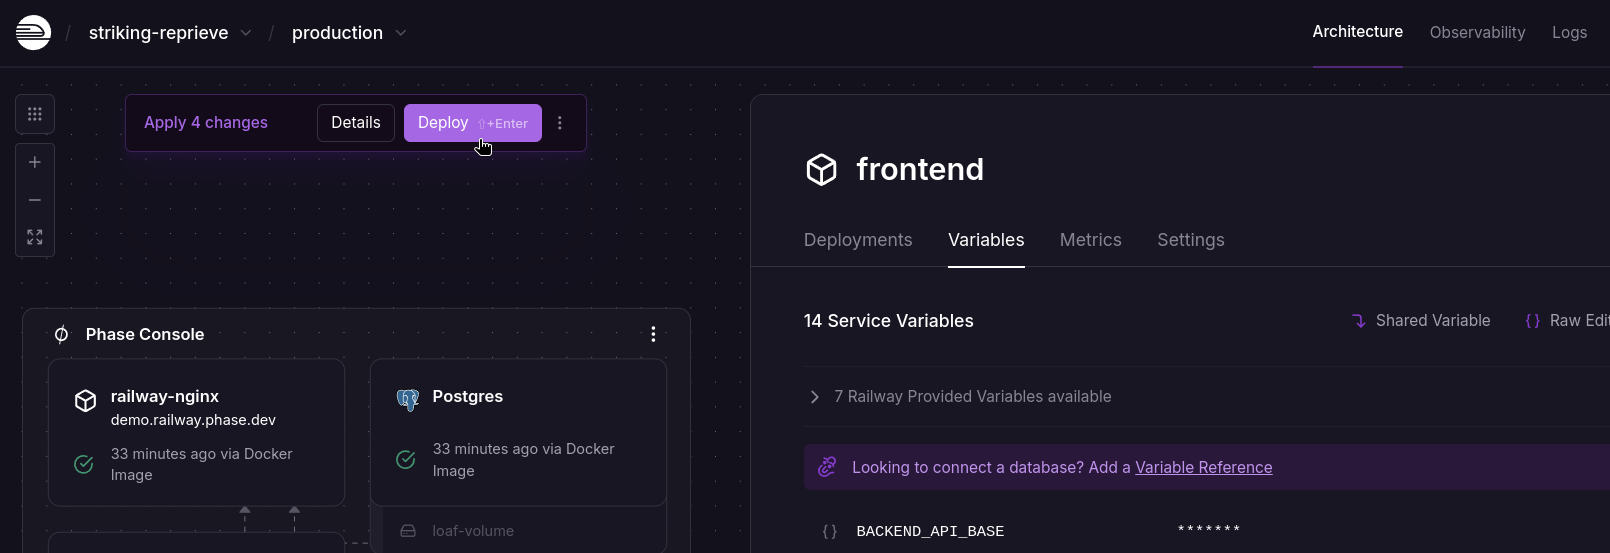Switch to the Deployments tab
The height and width of the screenshot is (553, 1610).
857,240
